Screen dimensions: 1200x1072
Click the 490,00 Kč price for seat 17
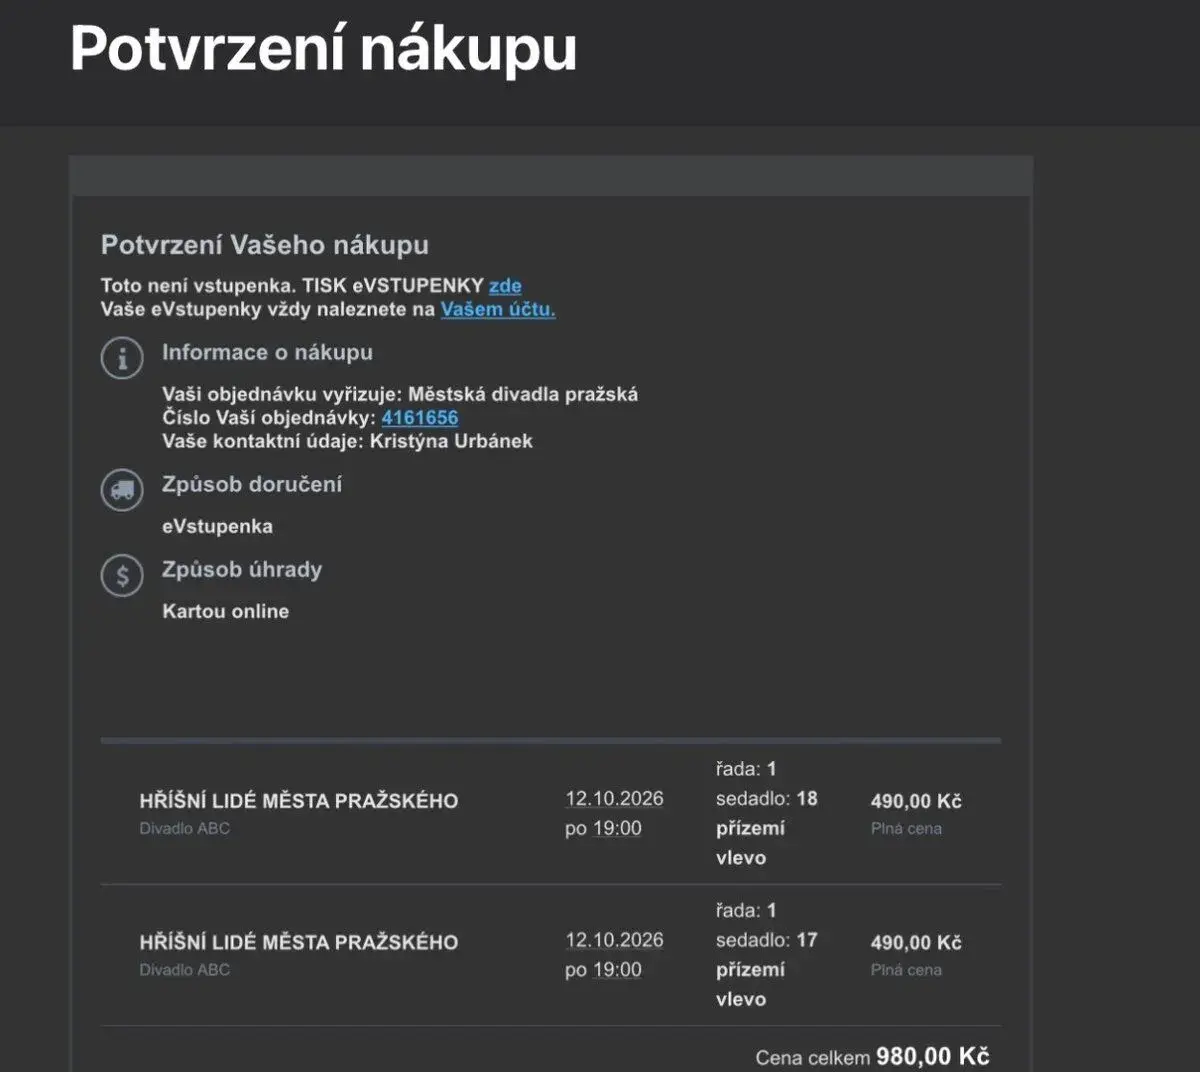point(916,942)
